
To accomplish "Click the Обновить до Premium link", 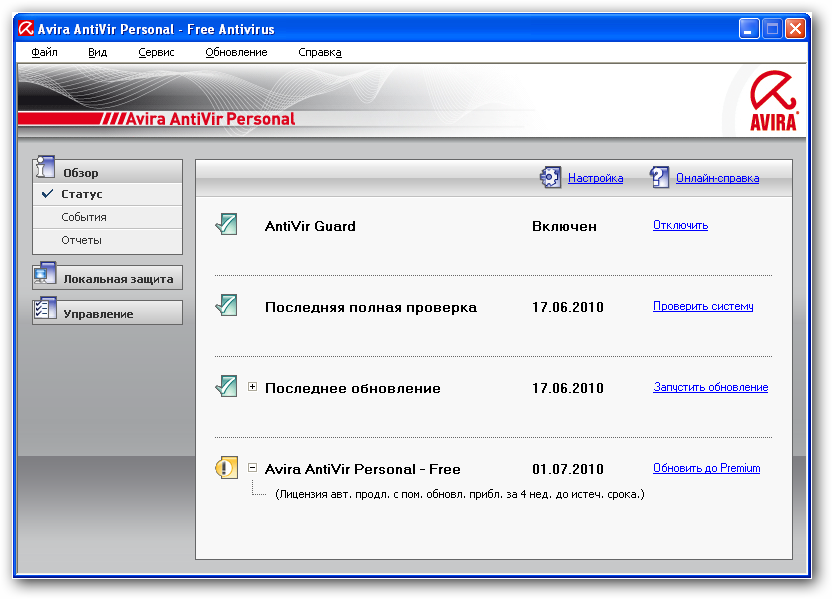I will pyautogui.click(x=706, y=468).
